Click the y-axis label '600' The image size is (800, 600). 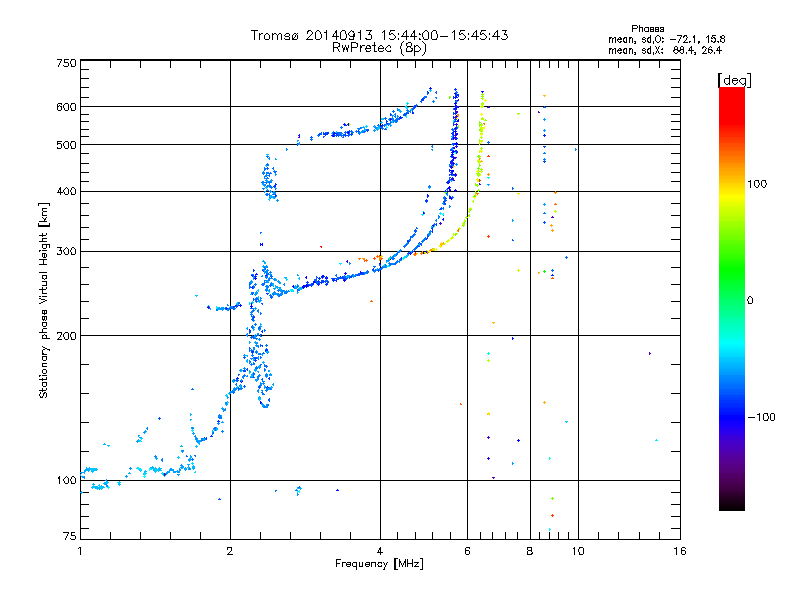point(67,107)
